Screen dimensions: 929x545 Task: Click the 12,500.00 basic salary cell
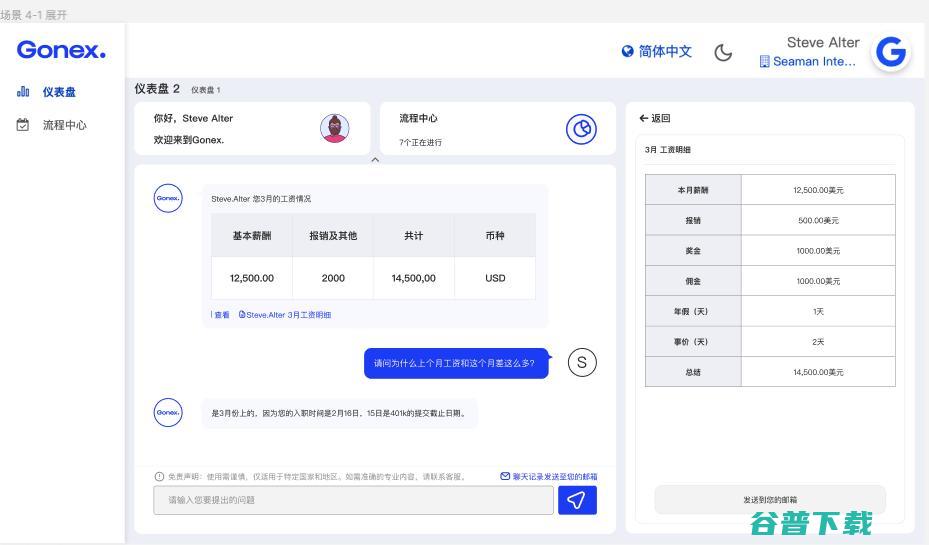pos(252,278)
